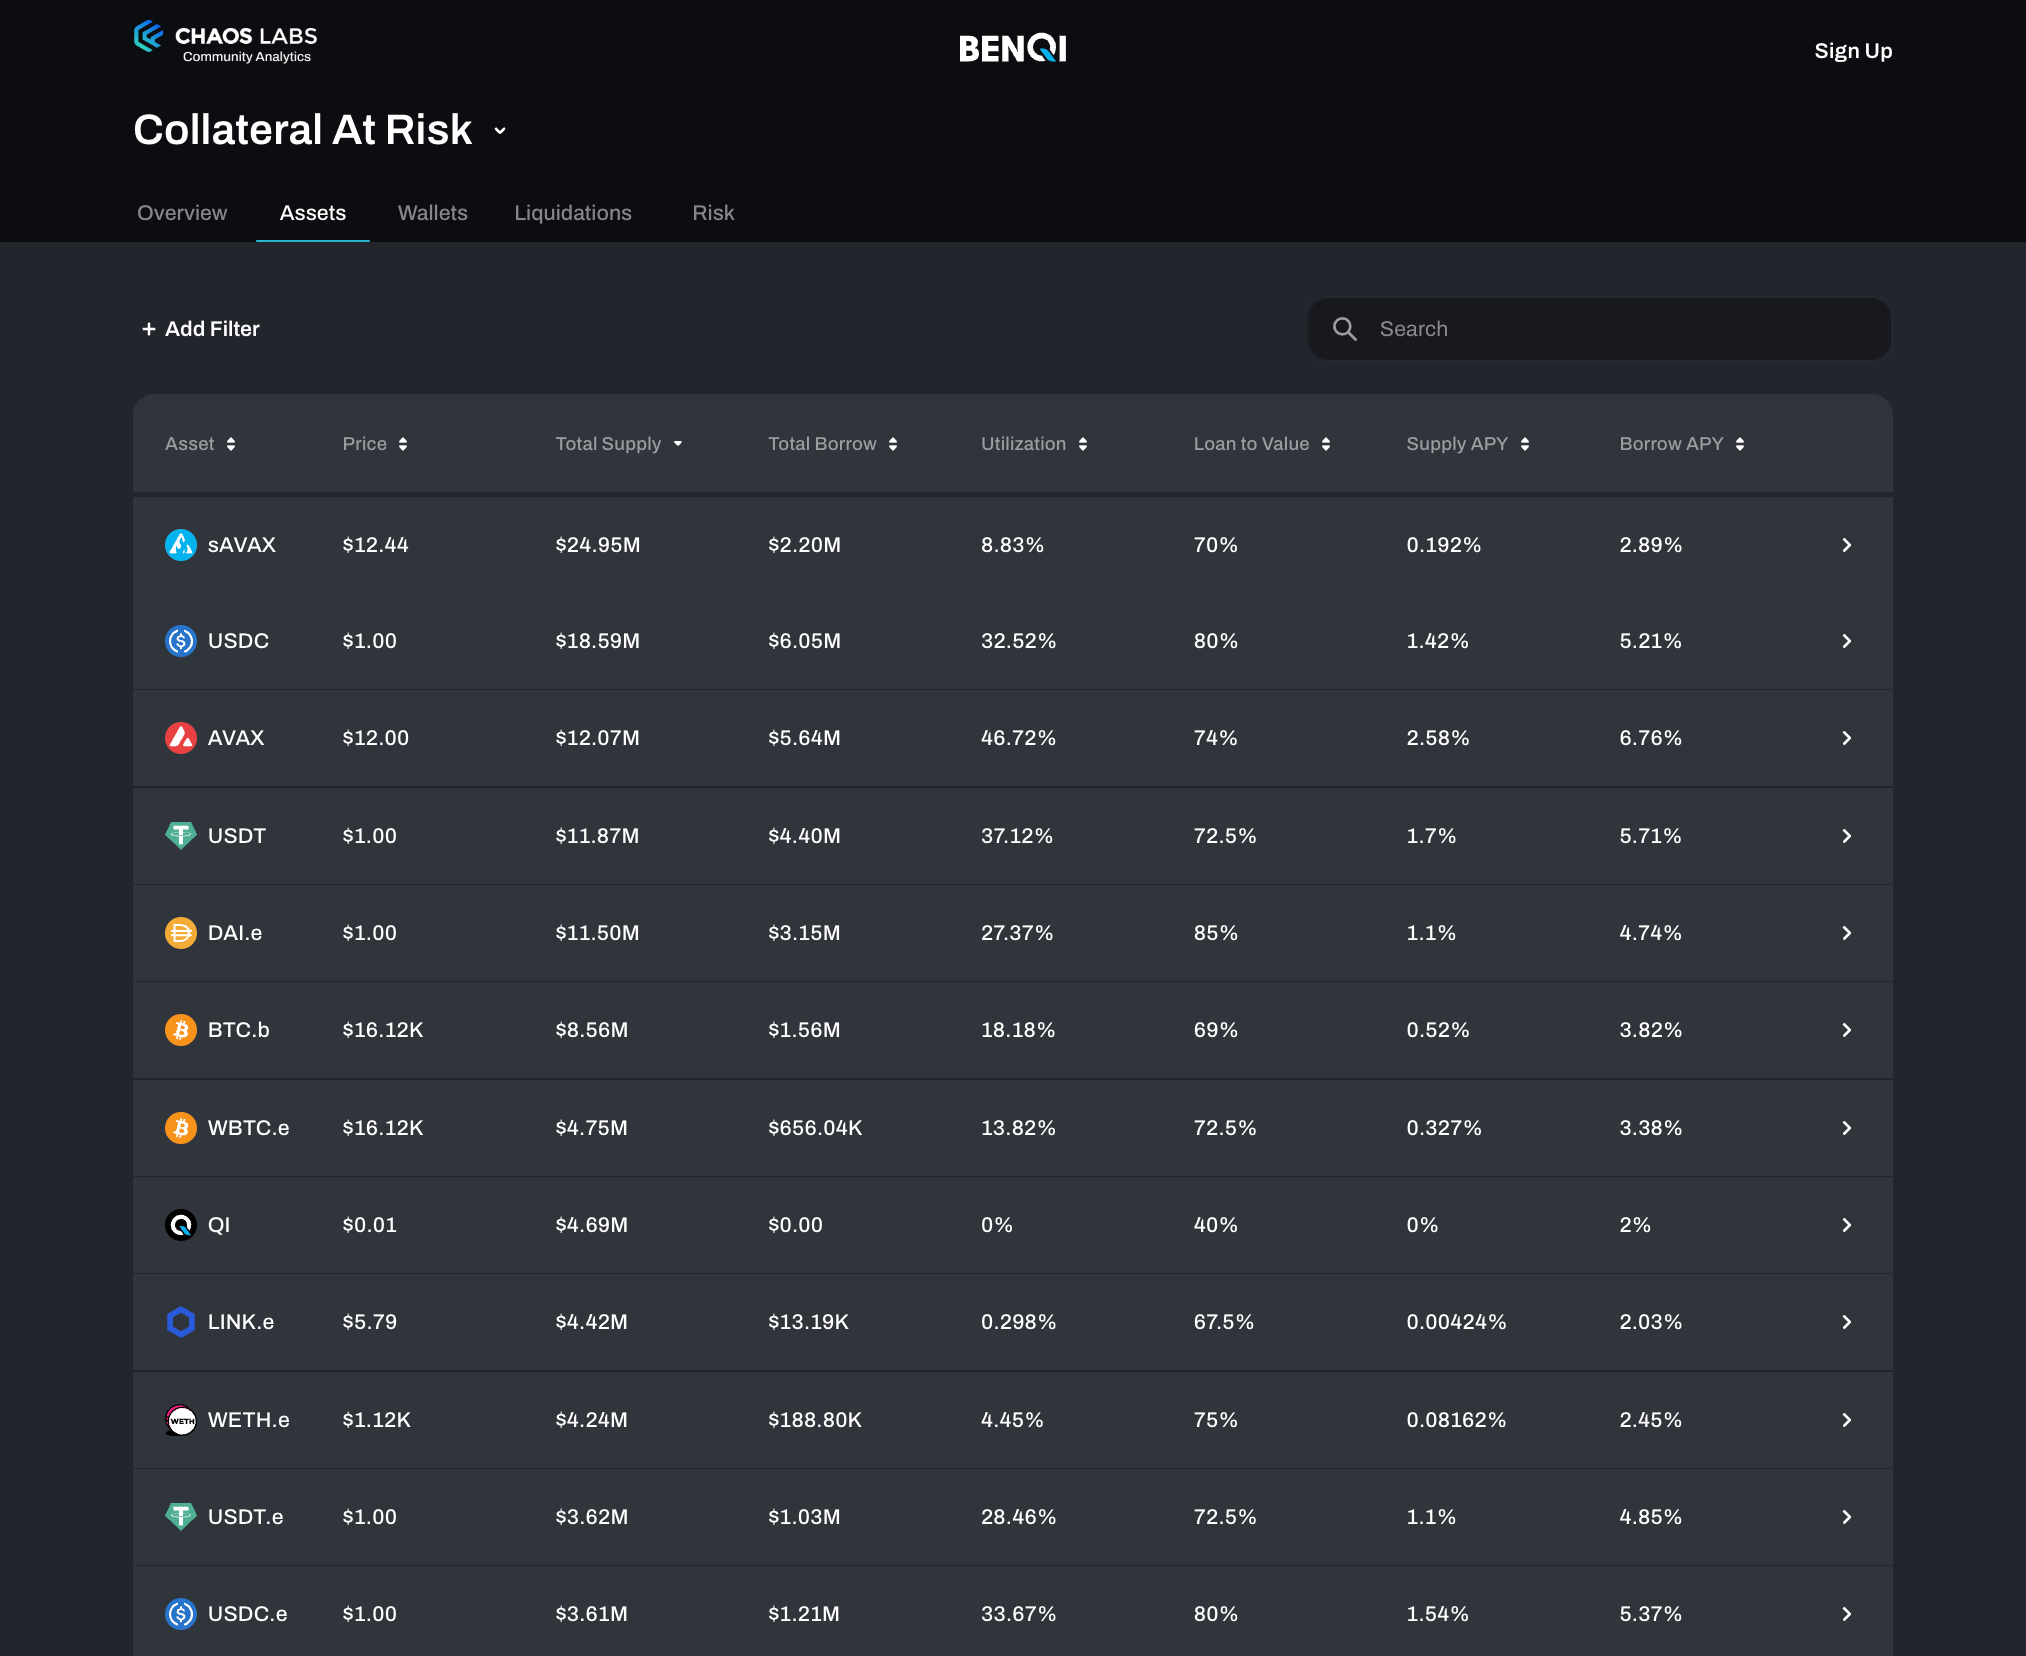
Task: Click the USDC coin icon
Action: [180, 641]
